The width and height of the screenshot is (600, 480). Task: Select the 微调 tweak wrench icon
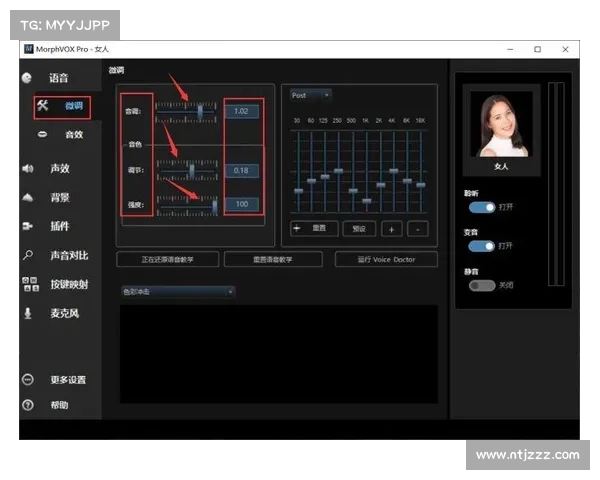43,106
